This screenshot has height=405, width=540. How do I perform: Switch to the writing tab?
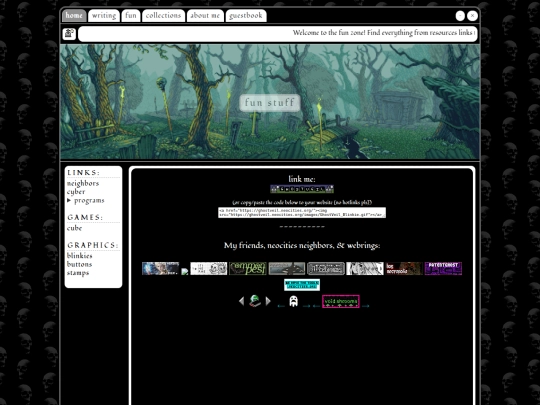[x=104, y=15]
